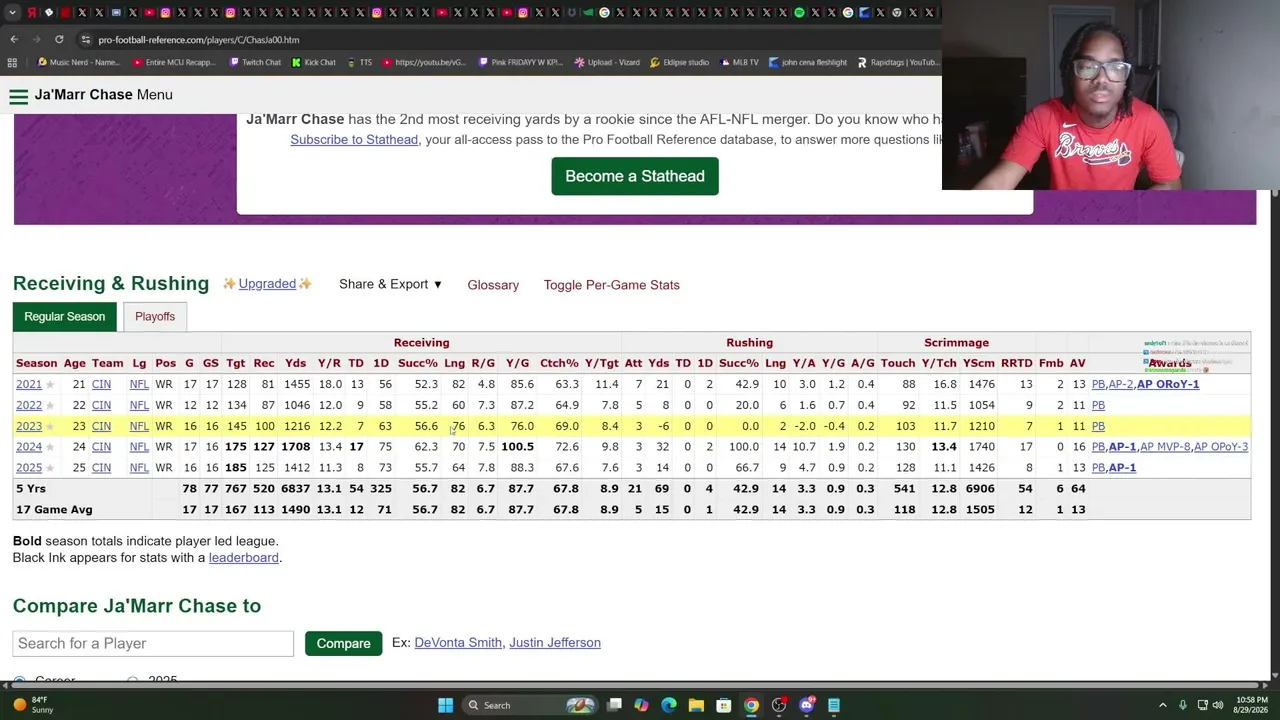Open the Eklipse studio bookmark
The height and width of the screenshot is (720, 1280).
[679, 62]
